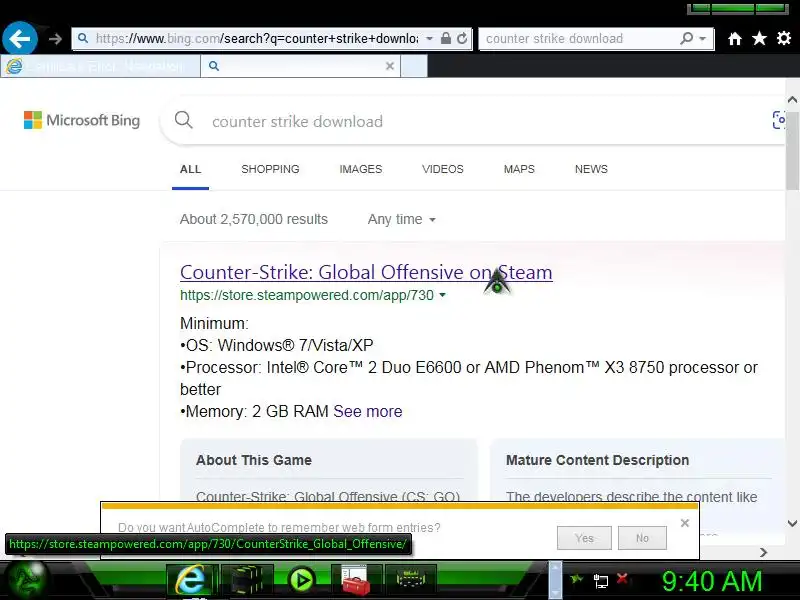Switch to MAPS results tab

point(519,169)
